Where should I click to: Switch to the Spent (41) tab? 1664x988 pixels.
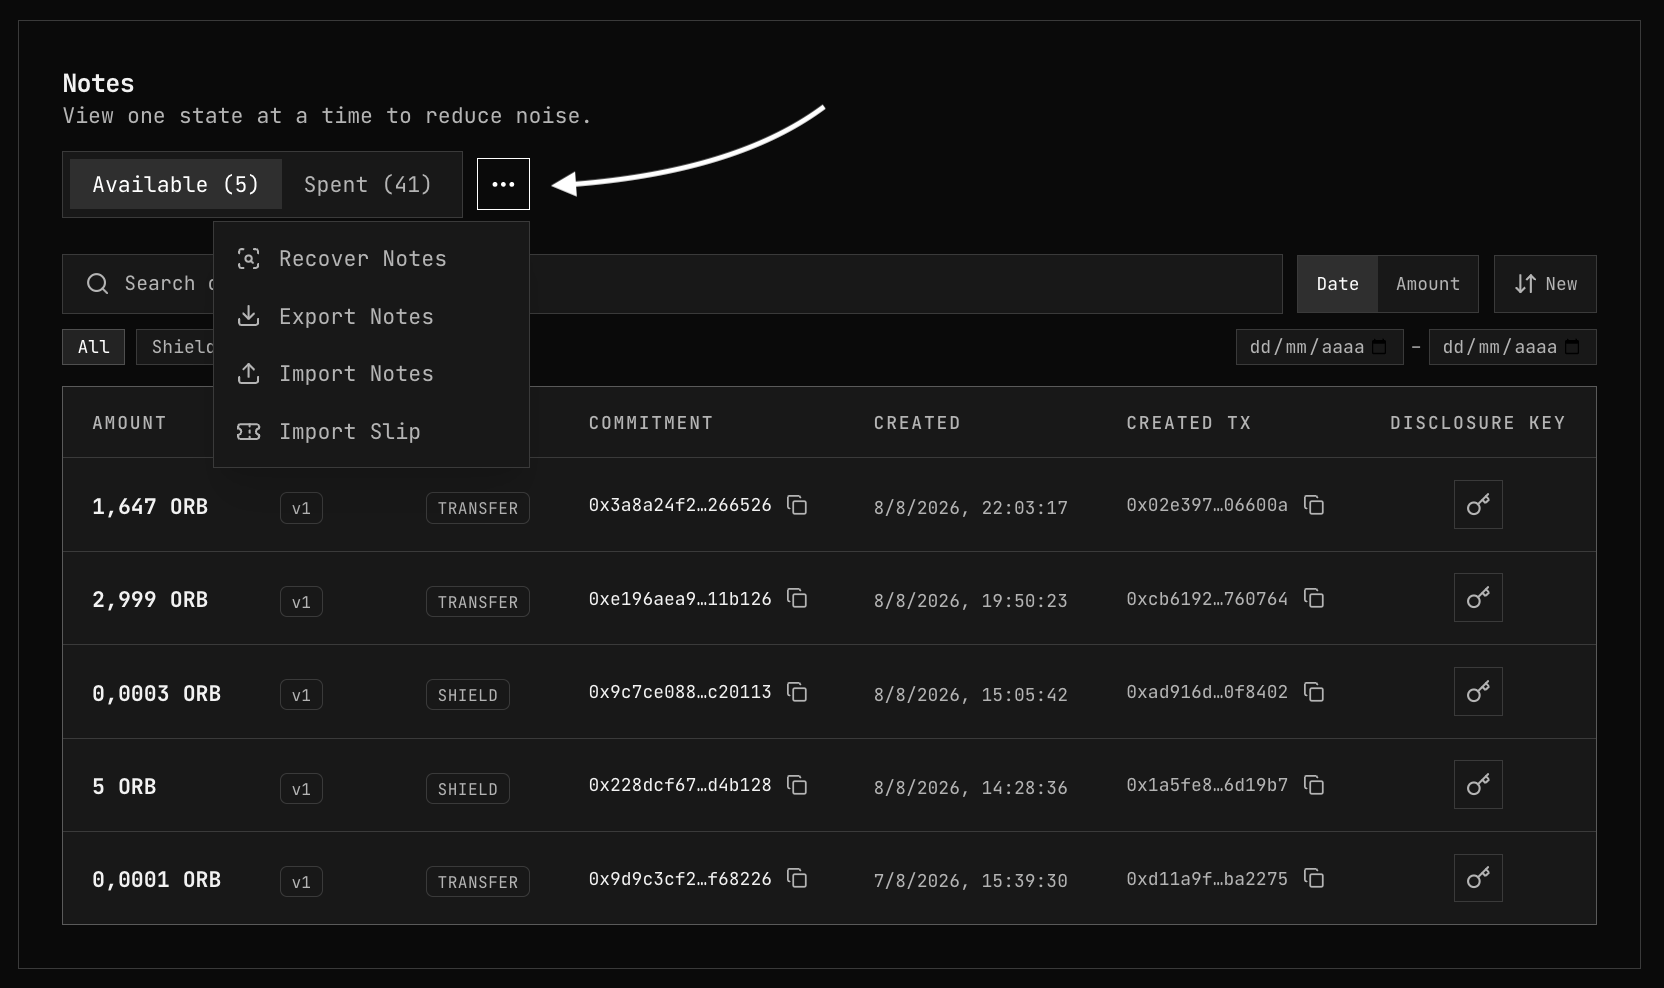pyautogui.click(x=368, y=184)
